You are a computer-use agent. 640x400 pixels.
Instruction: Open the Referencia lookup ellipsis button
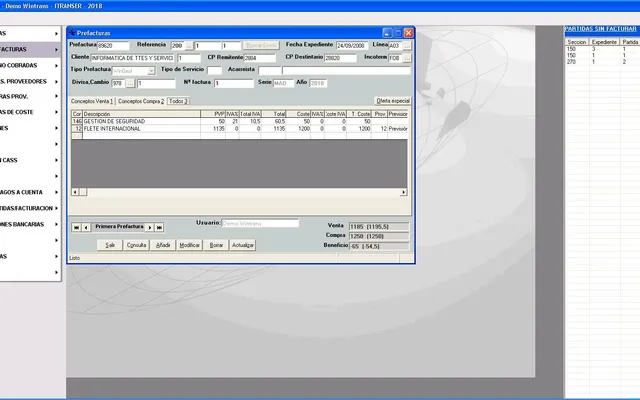189,46
